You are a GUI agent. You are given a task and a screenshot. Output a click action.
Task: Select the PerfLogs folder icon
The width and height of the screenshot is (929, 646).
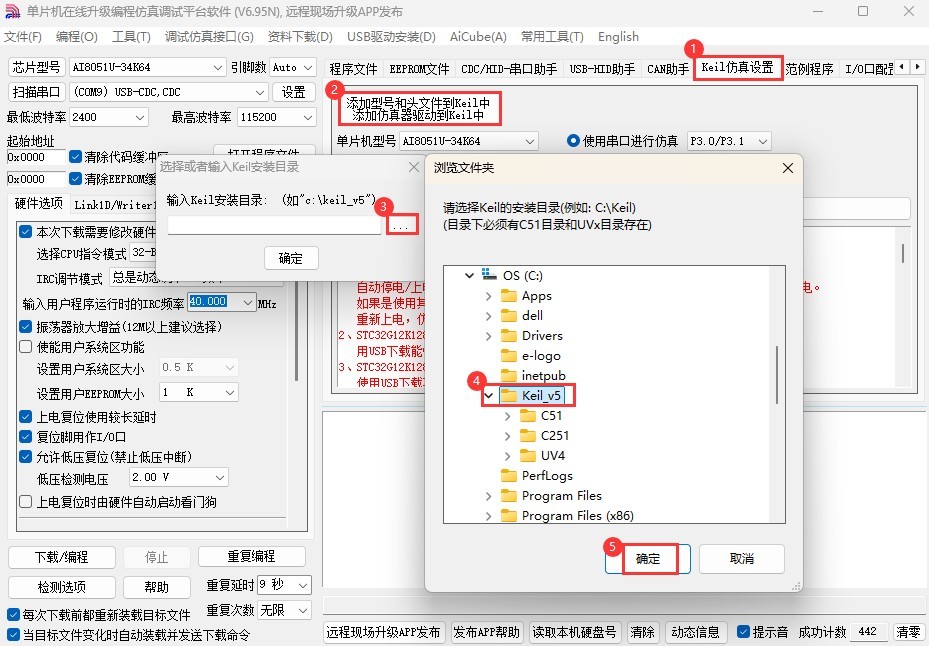508,475
